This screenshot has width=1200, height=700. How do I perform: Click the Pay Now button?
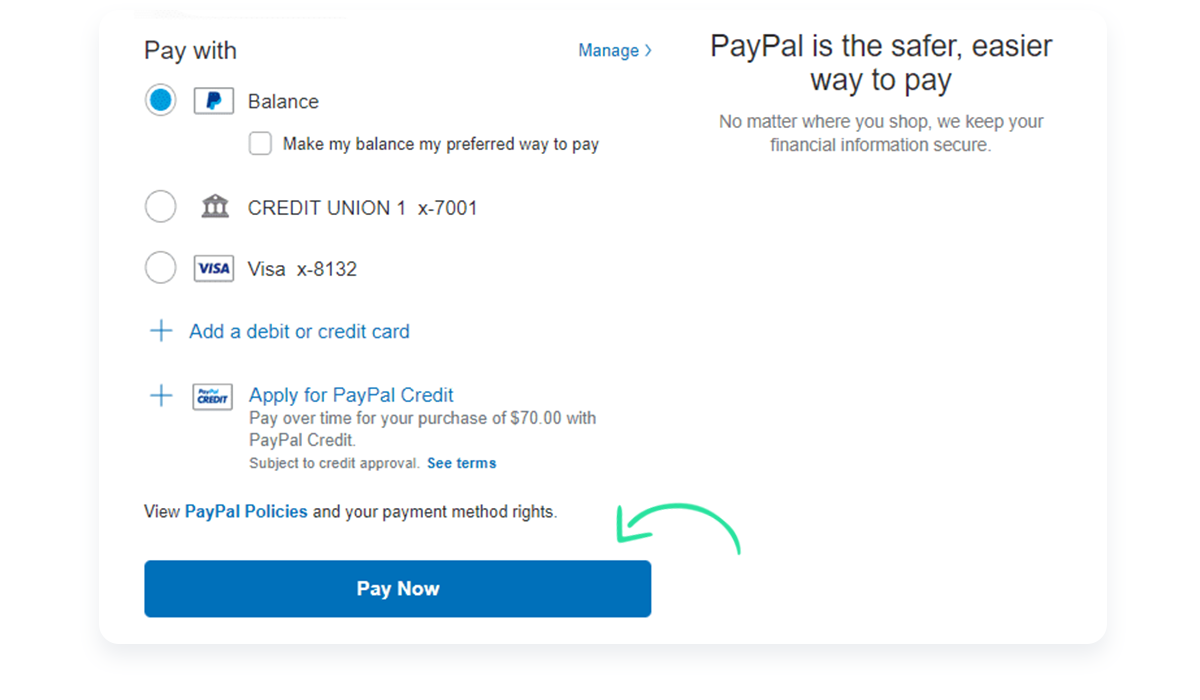398,588
